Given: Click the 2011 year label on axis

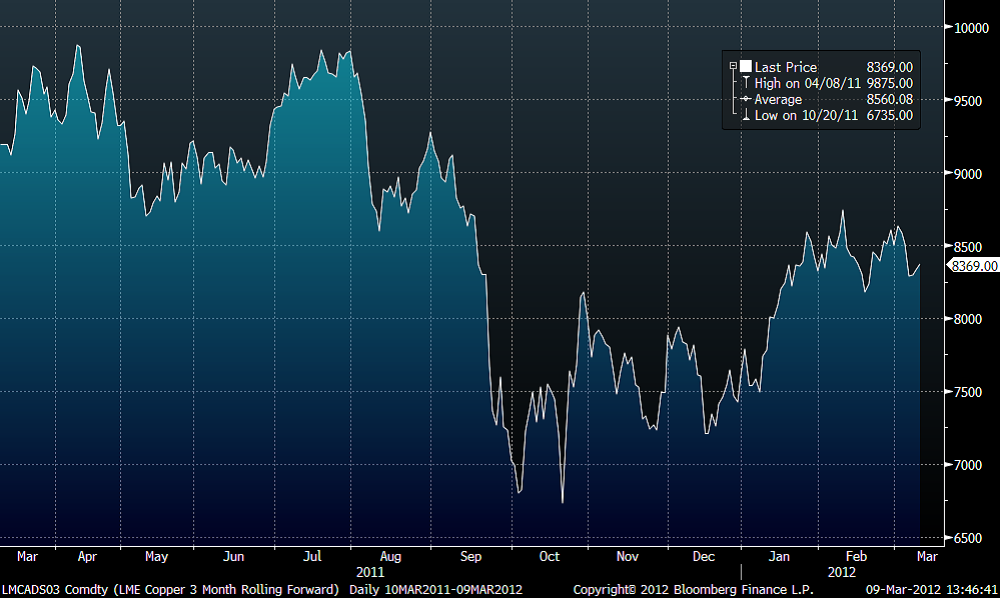Looking at the screenshot, I should [x=370, y=572].
